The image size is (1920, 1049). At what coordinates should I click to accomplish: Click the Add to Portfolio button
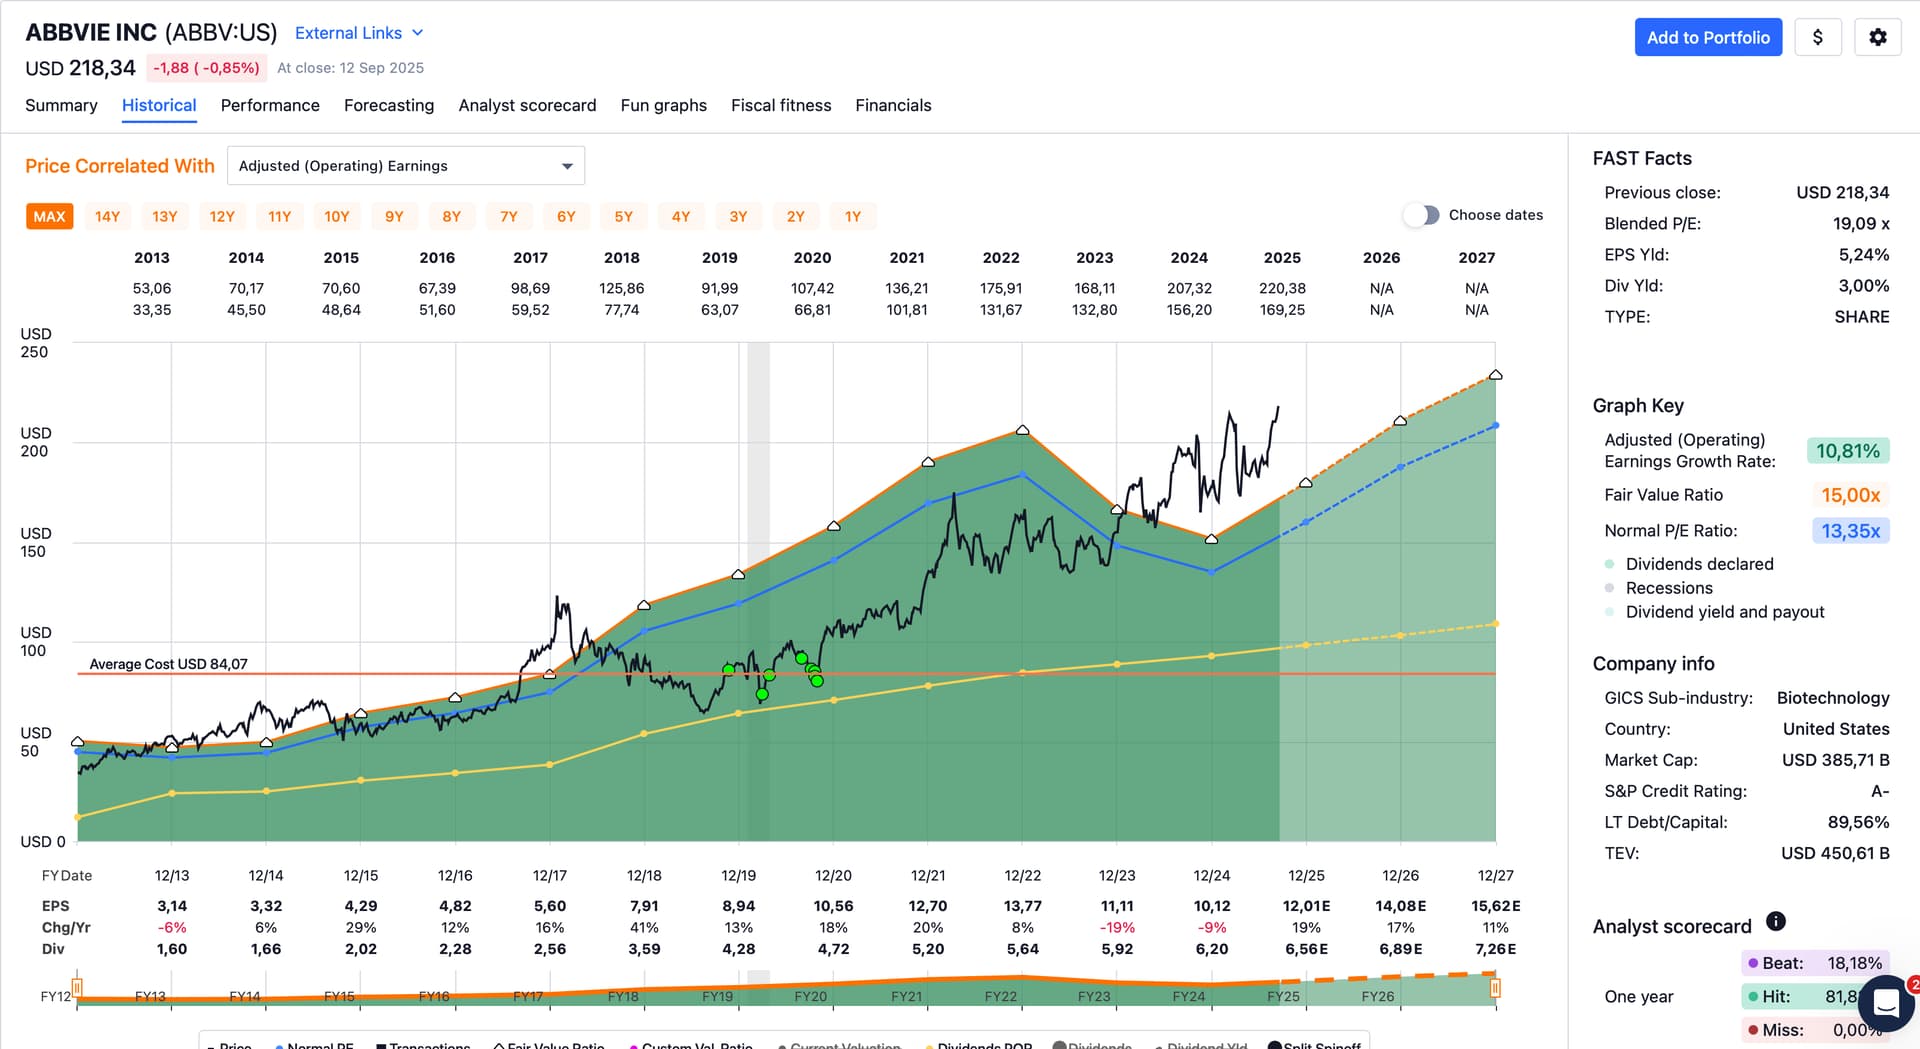point(1707,37)
